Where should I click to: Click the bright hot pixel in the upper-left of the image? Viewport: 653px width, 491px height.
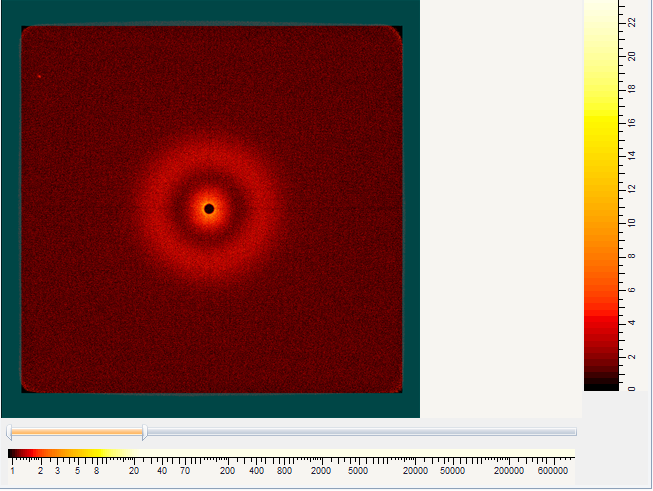coord(39,76)
